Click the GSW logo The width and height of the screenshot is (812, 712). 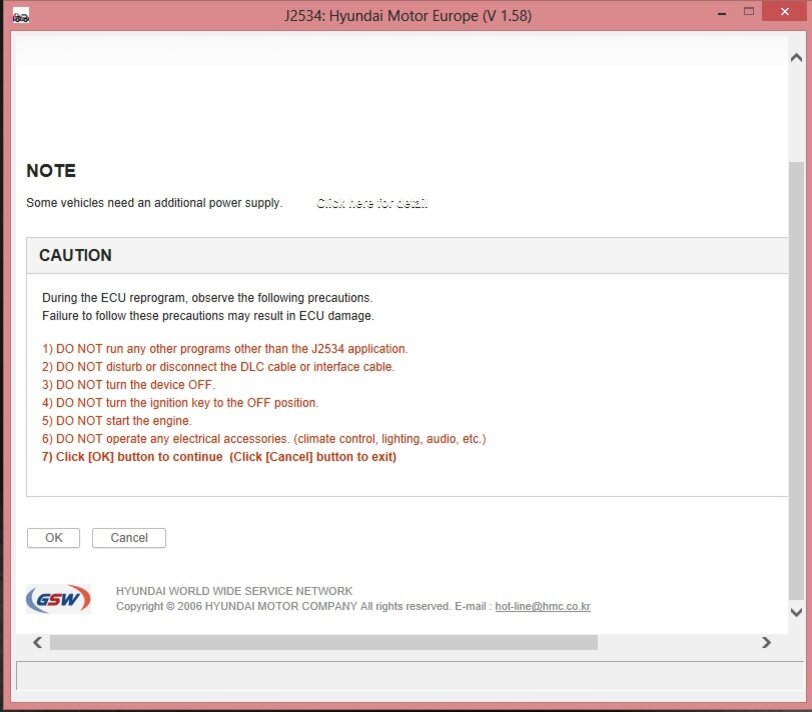point(59,599)
